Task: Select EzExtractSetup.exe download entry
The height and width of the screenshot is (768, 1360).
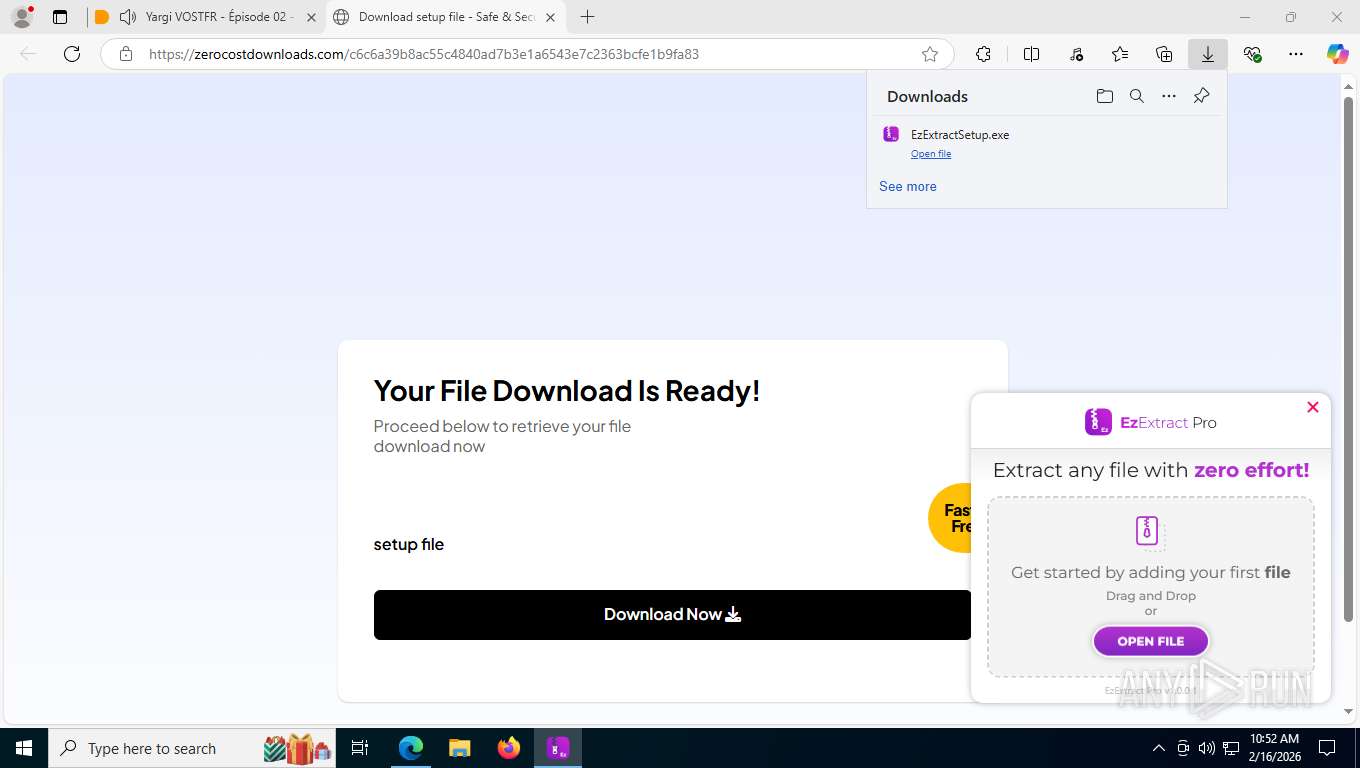Action: pos(1047,143)
